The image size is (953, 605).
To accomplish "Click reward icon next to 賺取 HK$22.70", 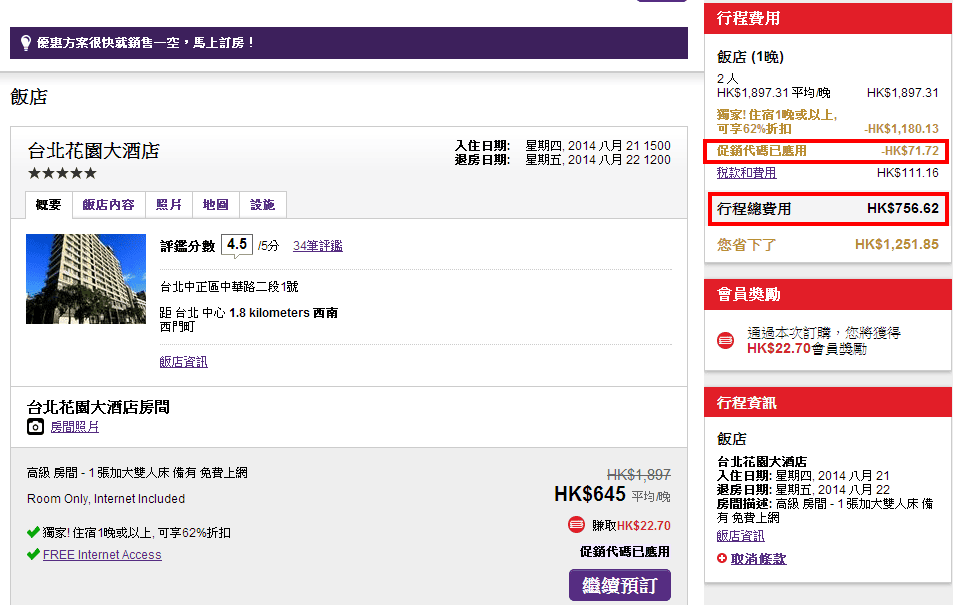I will coord(576,525).
